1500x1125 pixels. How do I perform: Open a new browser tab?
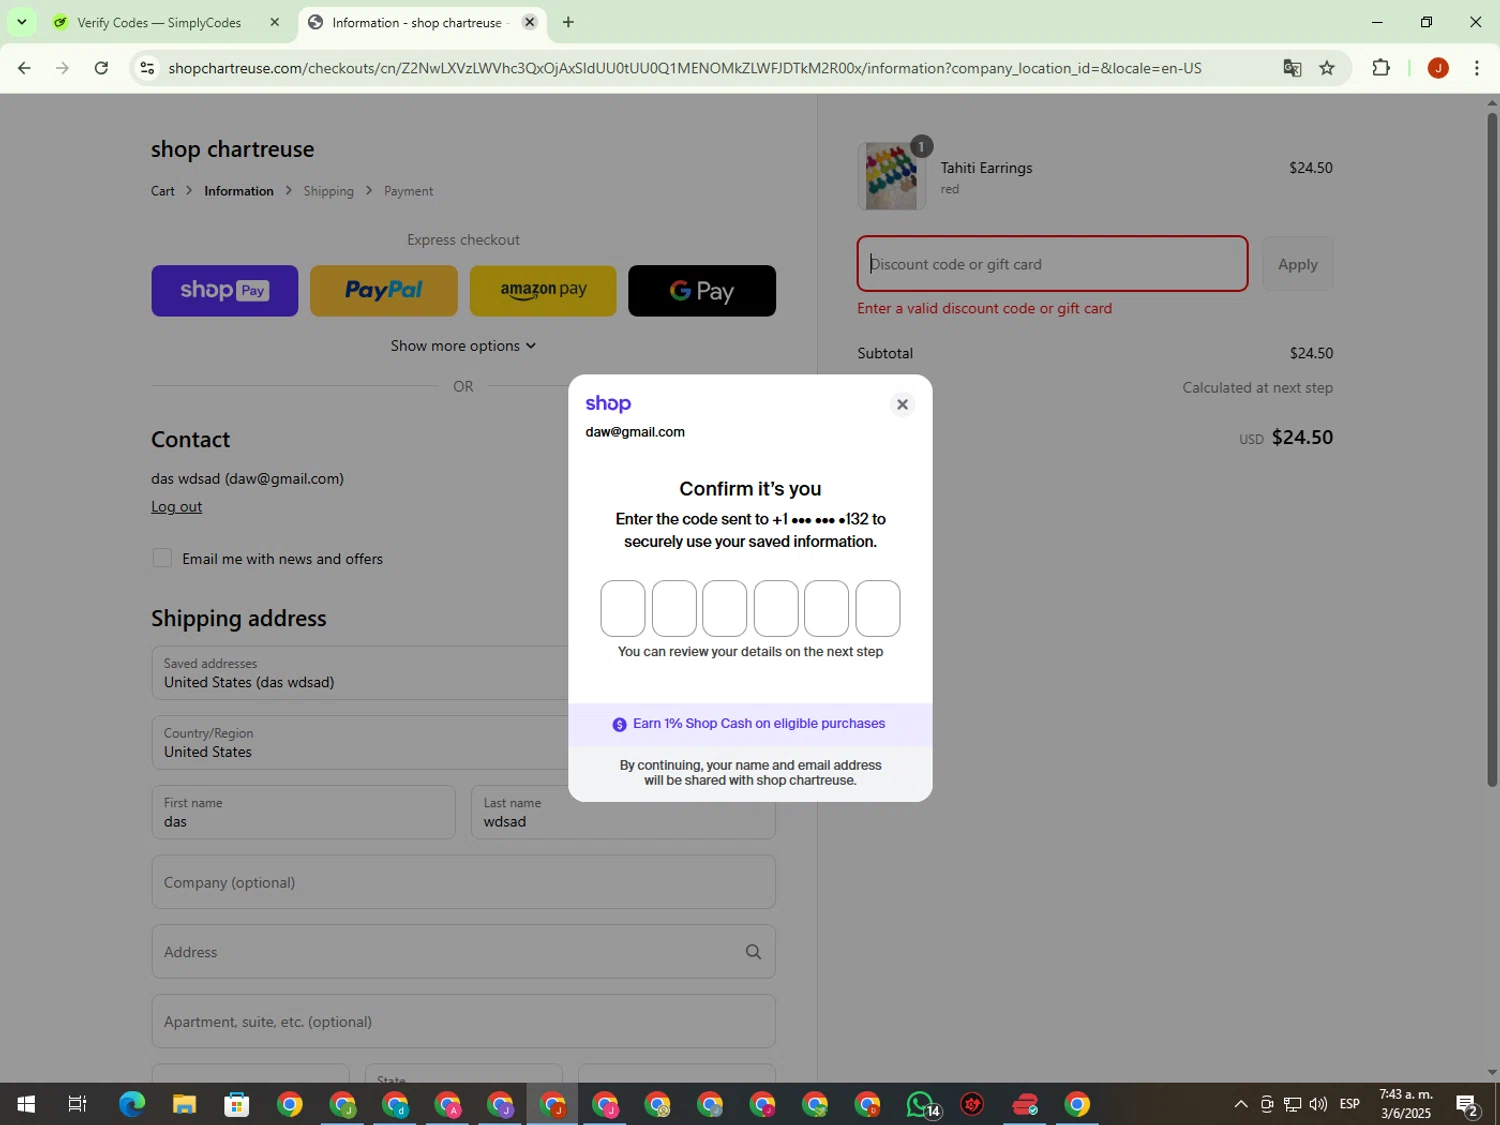click(568, 22)
